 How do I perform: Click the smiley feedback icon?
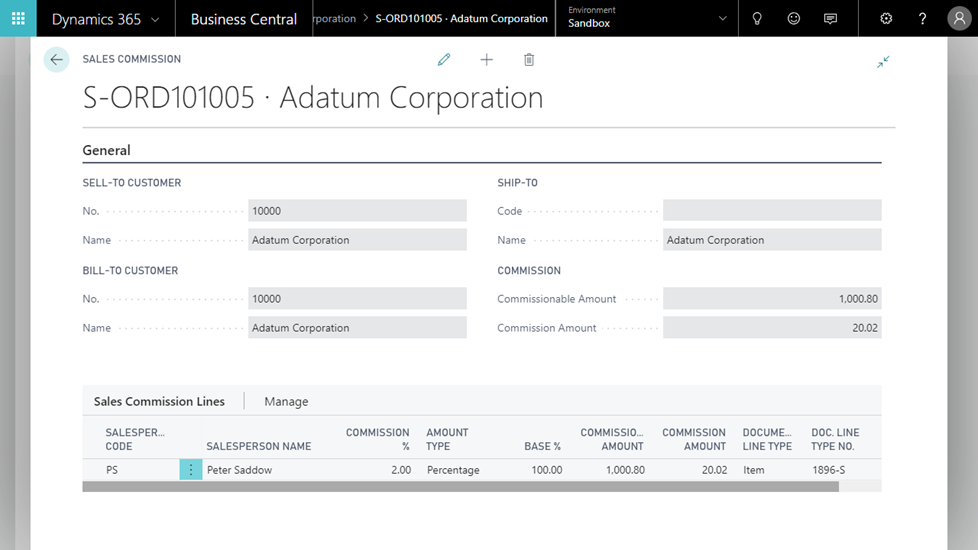pyautogui.click(x=793, y=19)
